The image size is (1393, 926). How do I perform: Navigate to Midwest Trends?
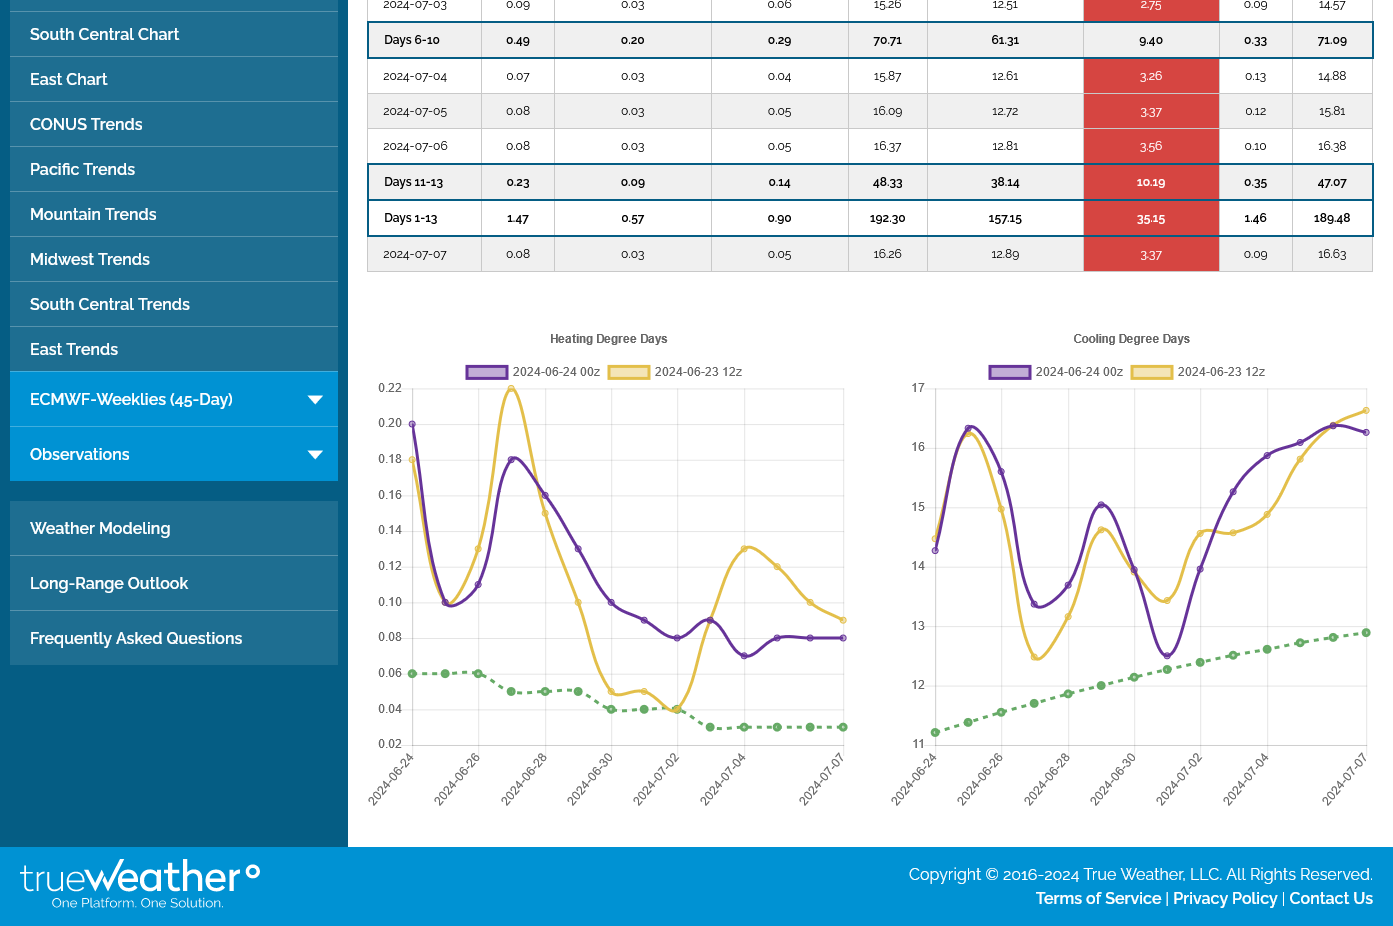pyautogui.click(x=90, y=259)
